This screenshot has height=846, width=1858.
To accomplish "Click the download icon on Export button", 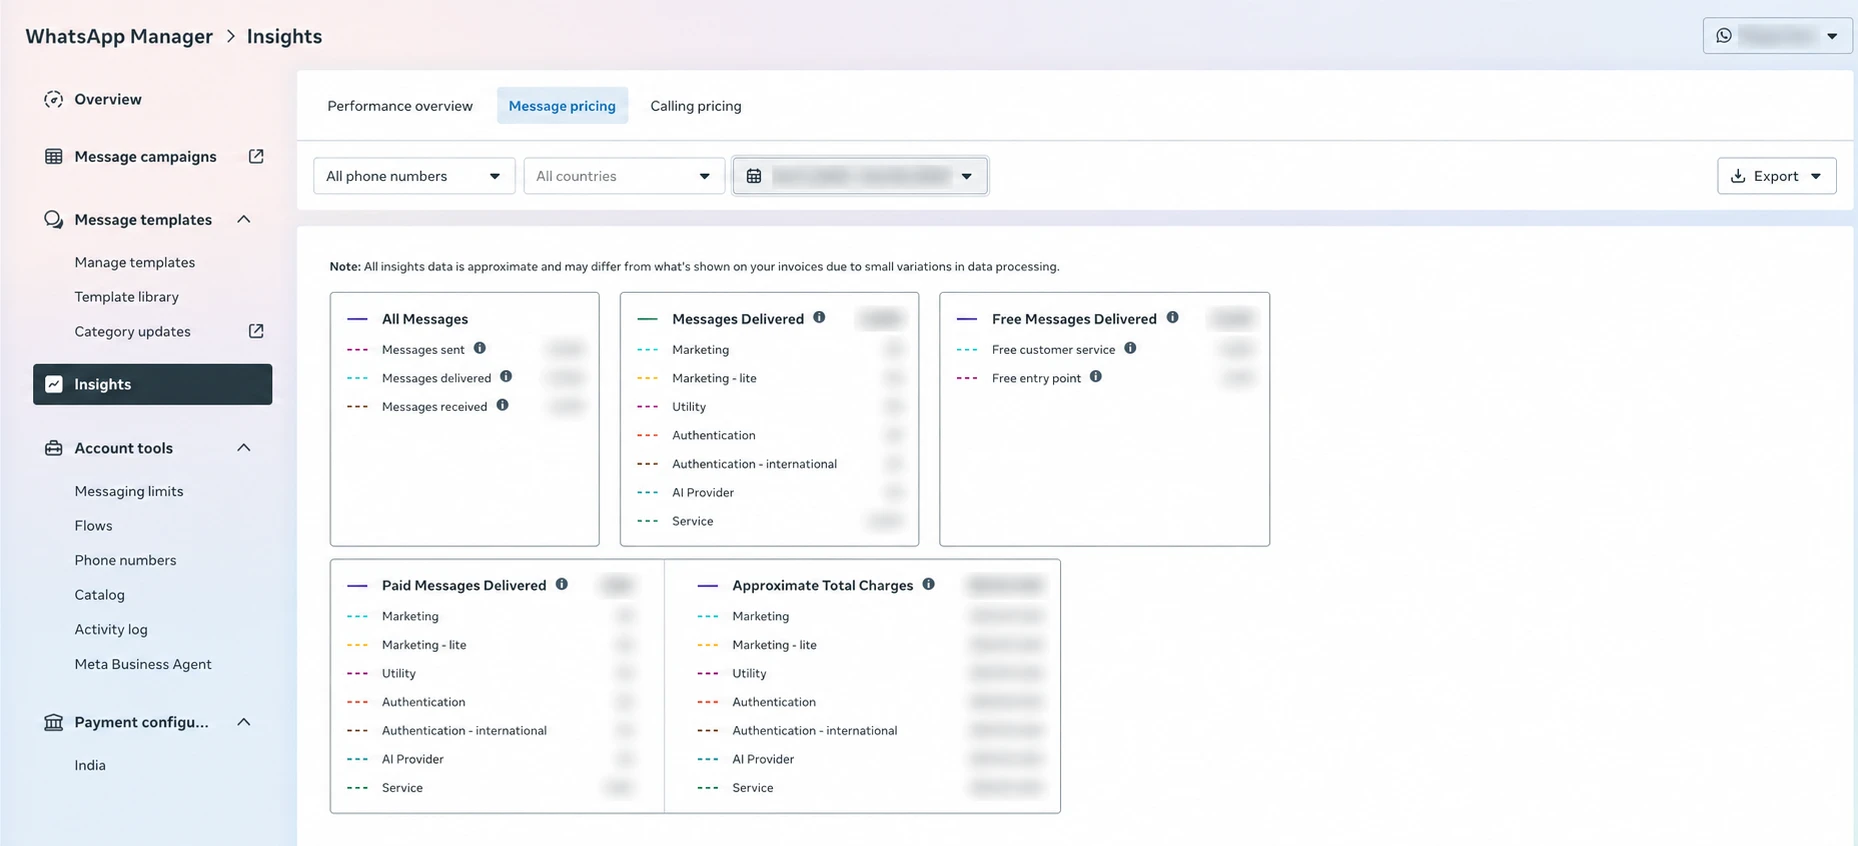I will tap(1738, 176).
